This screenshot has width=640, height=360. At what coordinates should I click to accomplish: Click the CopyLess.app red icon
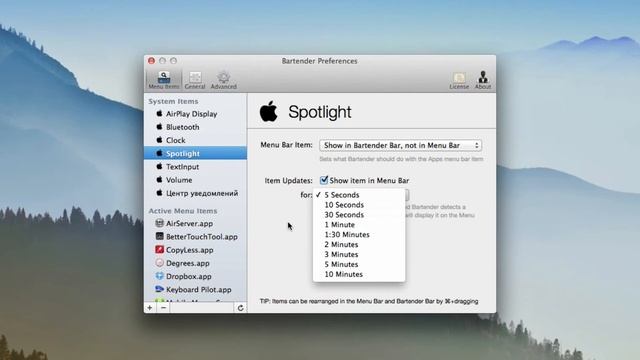159,249
